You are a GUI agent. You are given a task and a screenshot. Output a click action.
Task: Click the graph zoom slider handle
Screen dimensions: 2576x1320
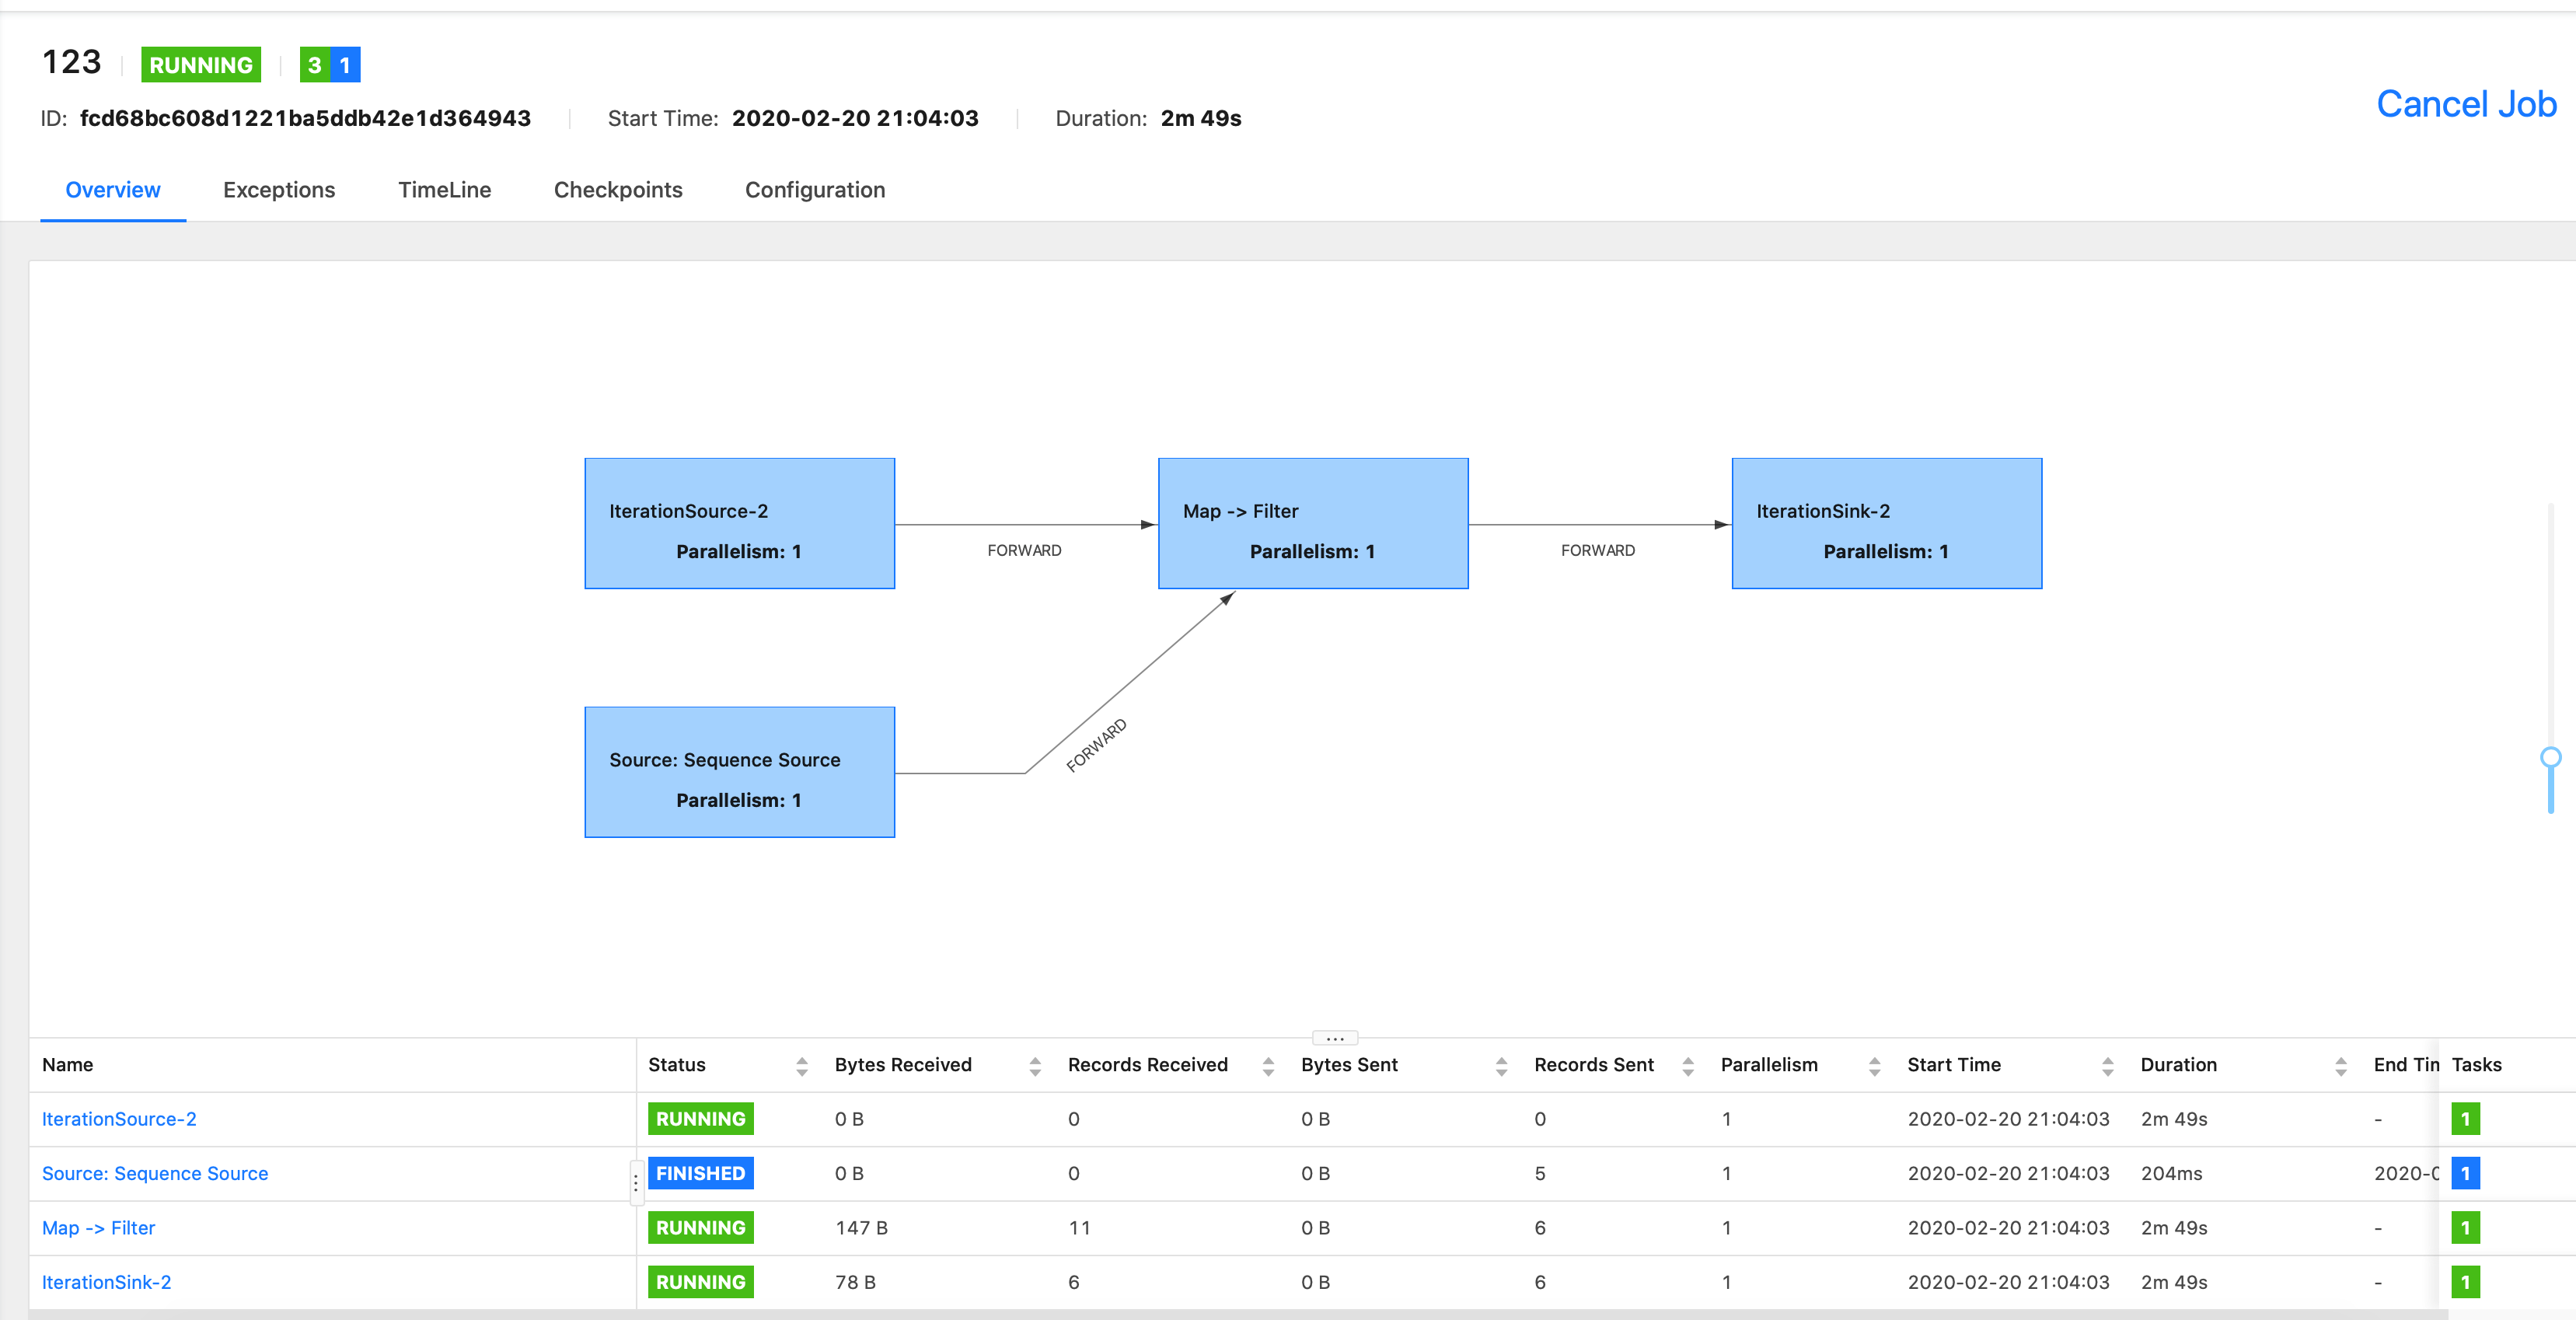pos(2550,757)
